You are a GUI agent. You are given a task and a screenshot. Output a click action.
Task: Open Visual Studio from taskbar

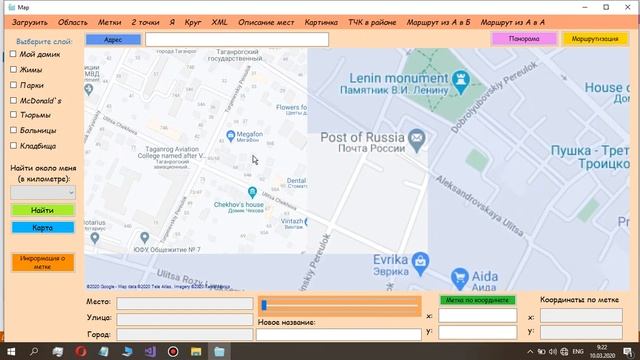(x=150, y=351)
